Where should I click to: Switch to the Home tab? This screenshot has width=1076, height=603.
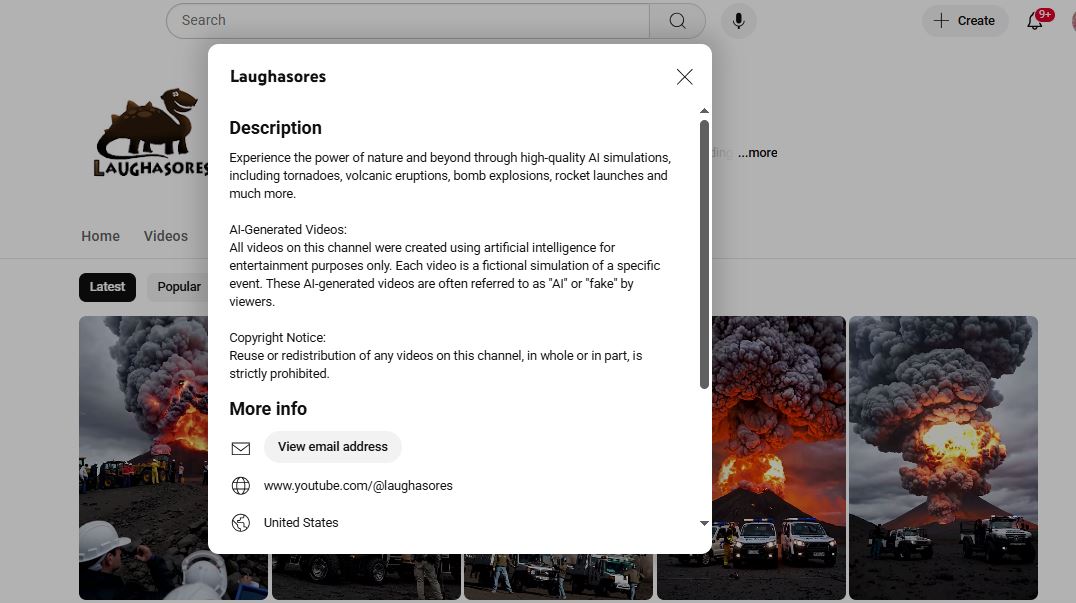(x=100, y=236)
